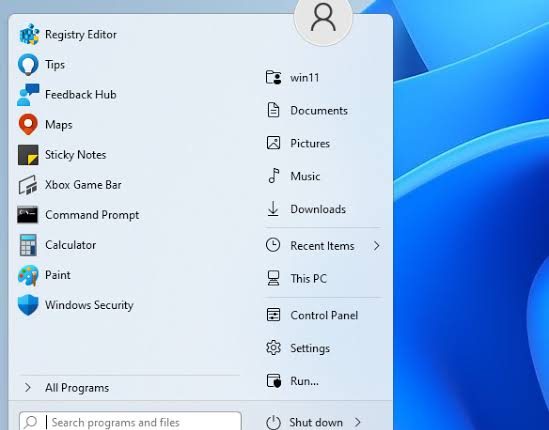Open Sticky Notes icon
Screen dimensions: 549x430
click(28, 155)
